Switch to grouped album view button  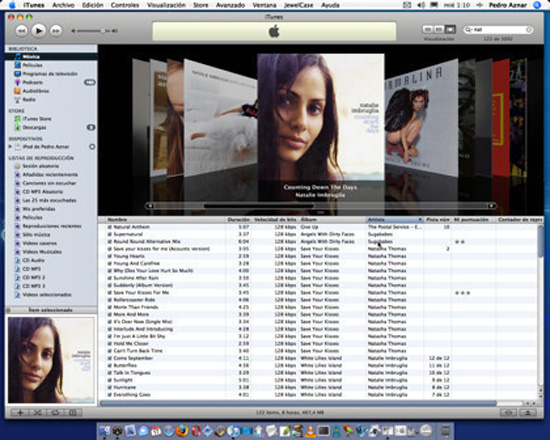coord(439,29)
